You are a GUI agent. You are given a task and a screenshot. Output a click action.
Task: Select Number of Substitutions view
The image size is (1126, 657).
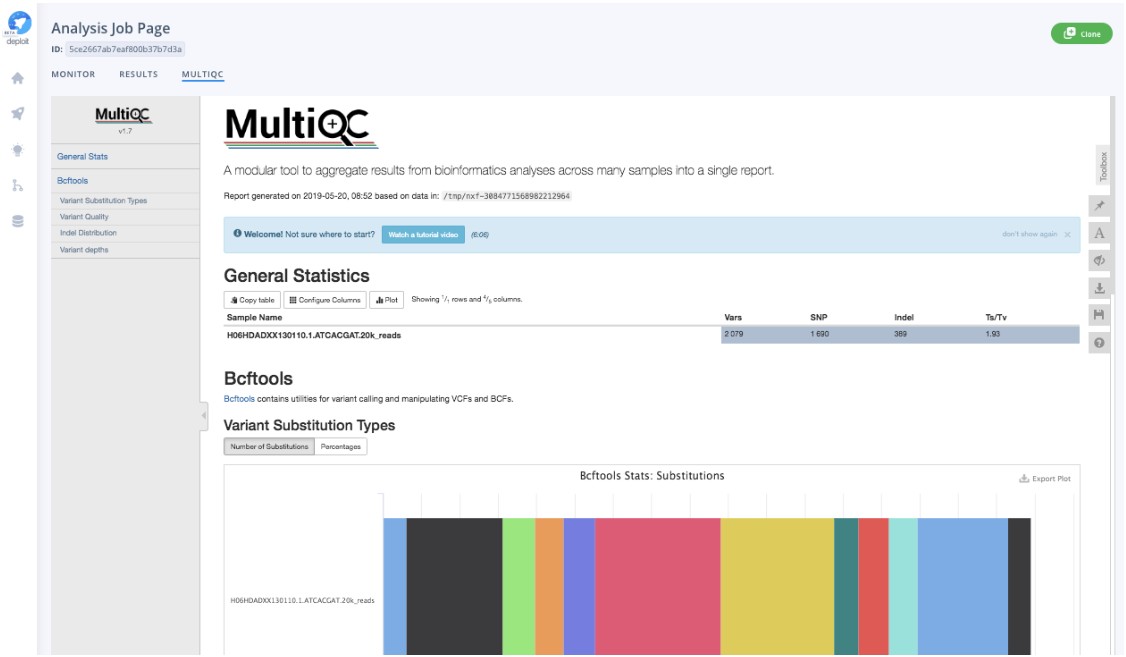[x=269, y=446]
